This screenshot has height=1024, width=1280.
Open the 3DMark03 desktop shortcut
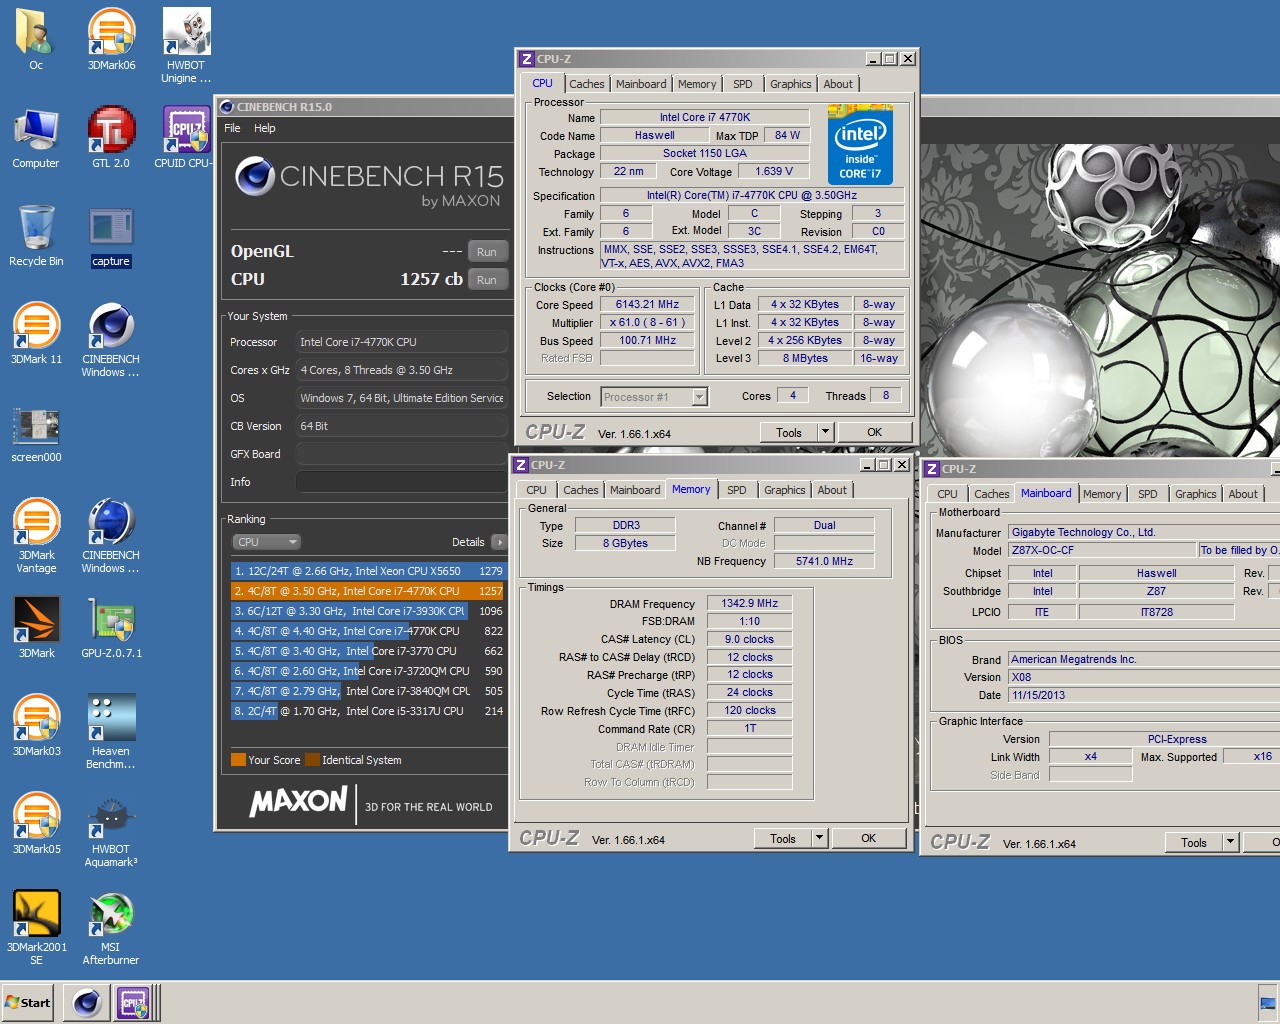(x=36, y=726)
